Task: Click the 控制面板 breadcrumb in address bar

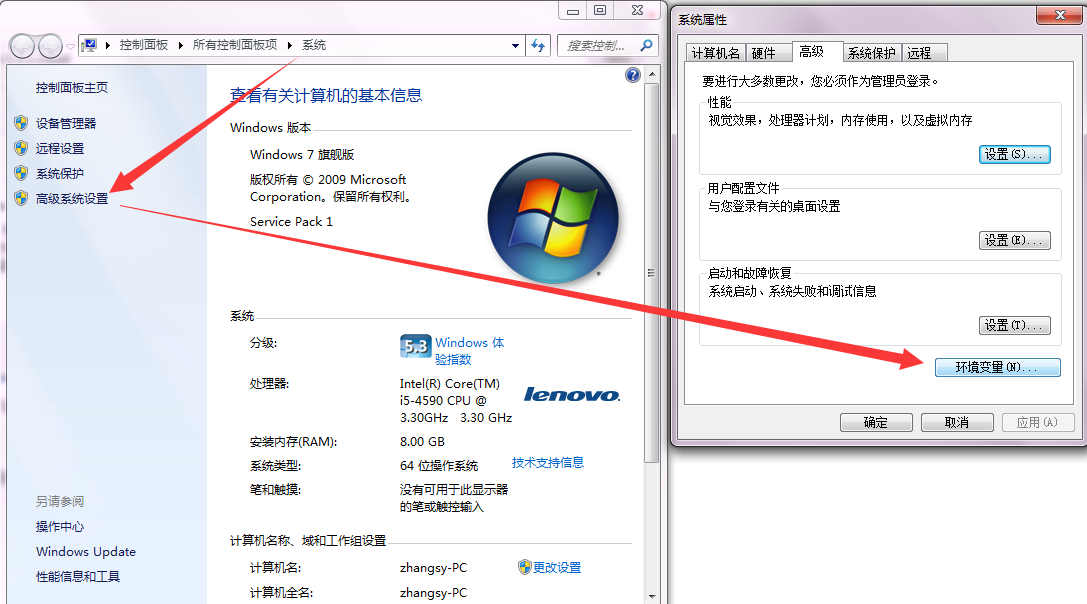Action: [x=144, y=45]
